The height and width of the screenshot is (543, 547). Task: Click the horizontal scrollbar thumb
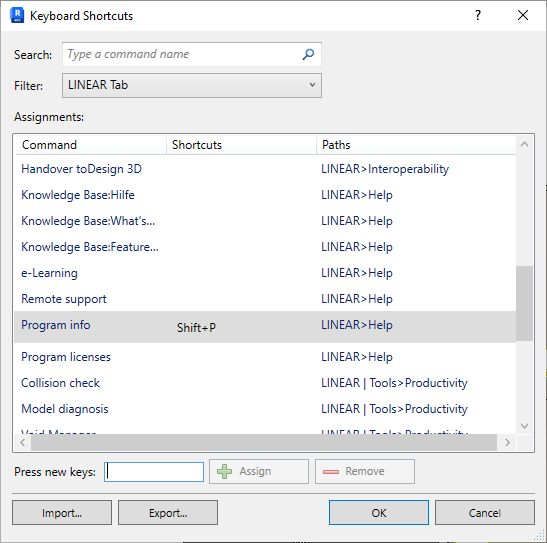click(264, 443)
